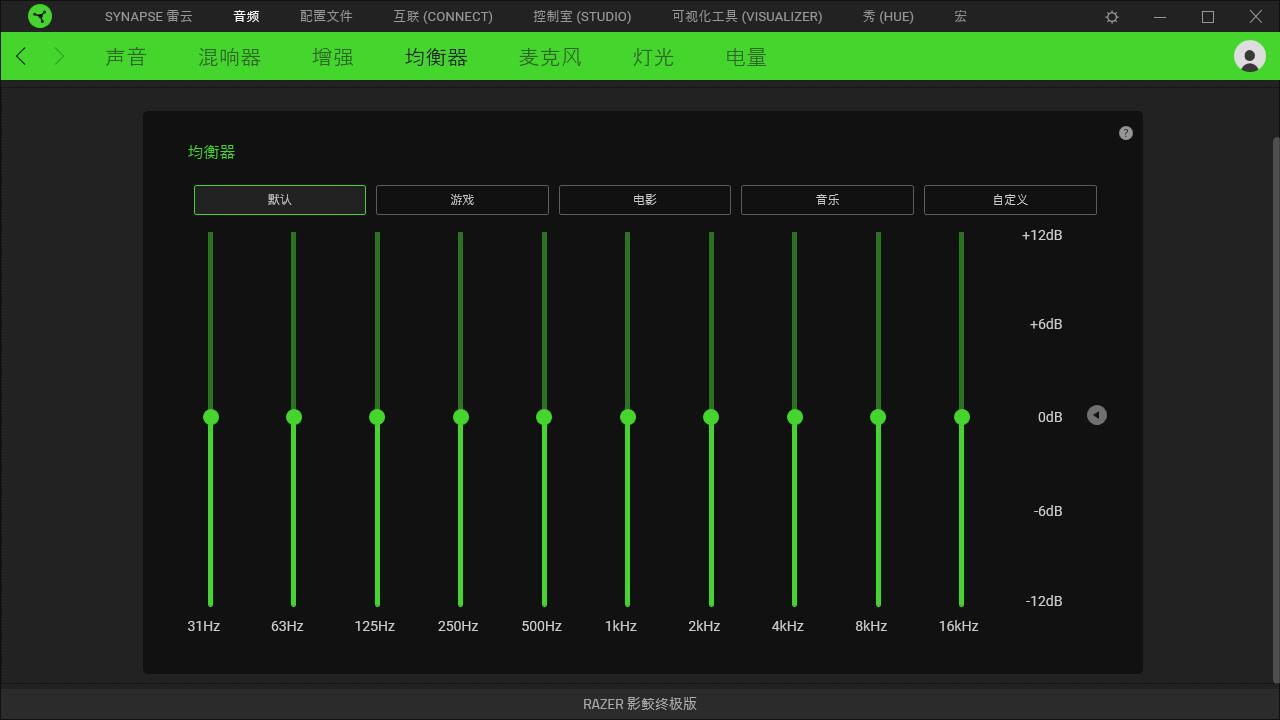This screenshot has width=1280, height=720.
Task: Select 音乐 equalizer preset
Action: [x=827, y=199]
